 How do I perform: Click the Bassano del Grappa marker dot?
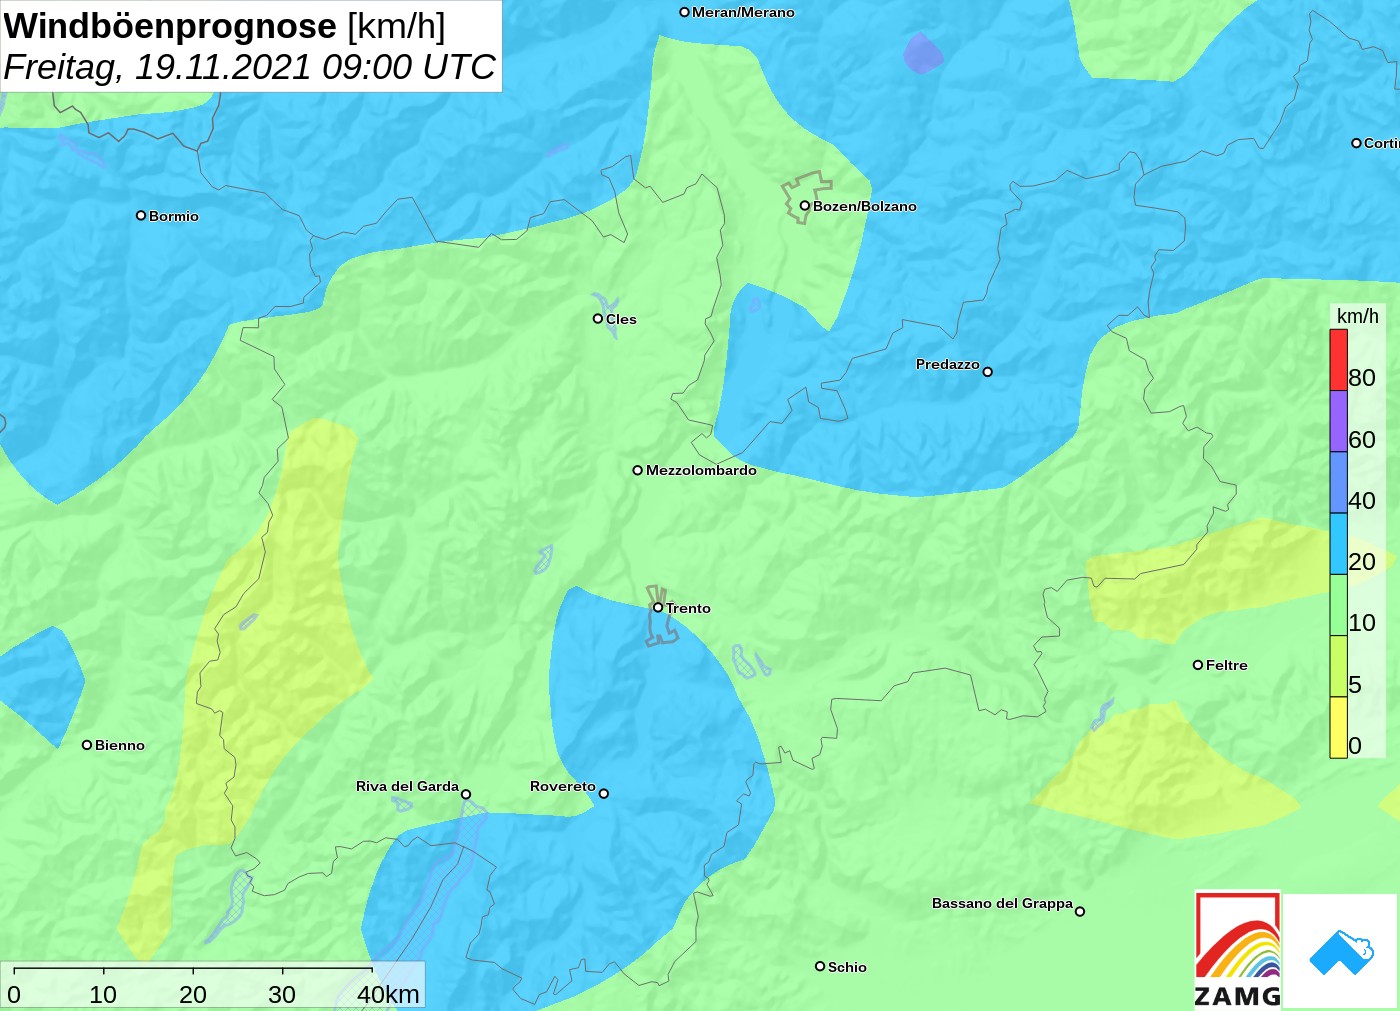[x=1080, y=911]
